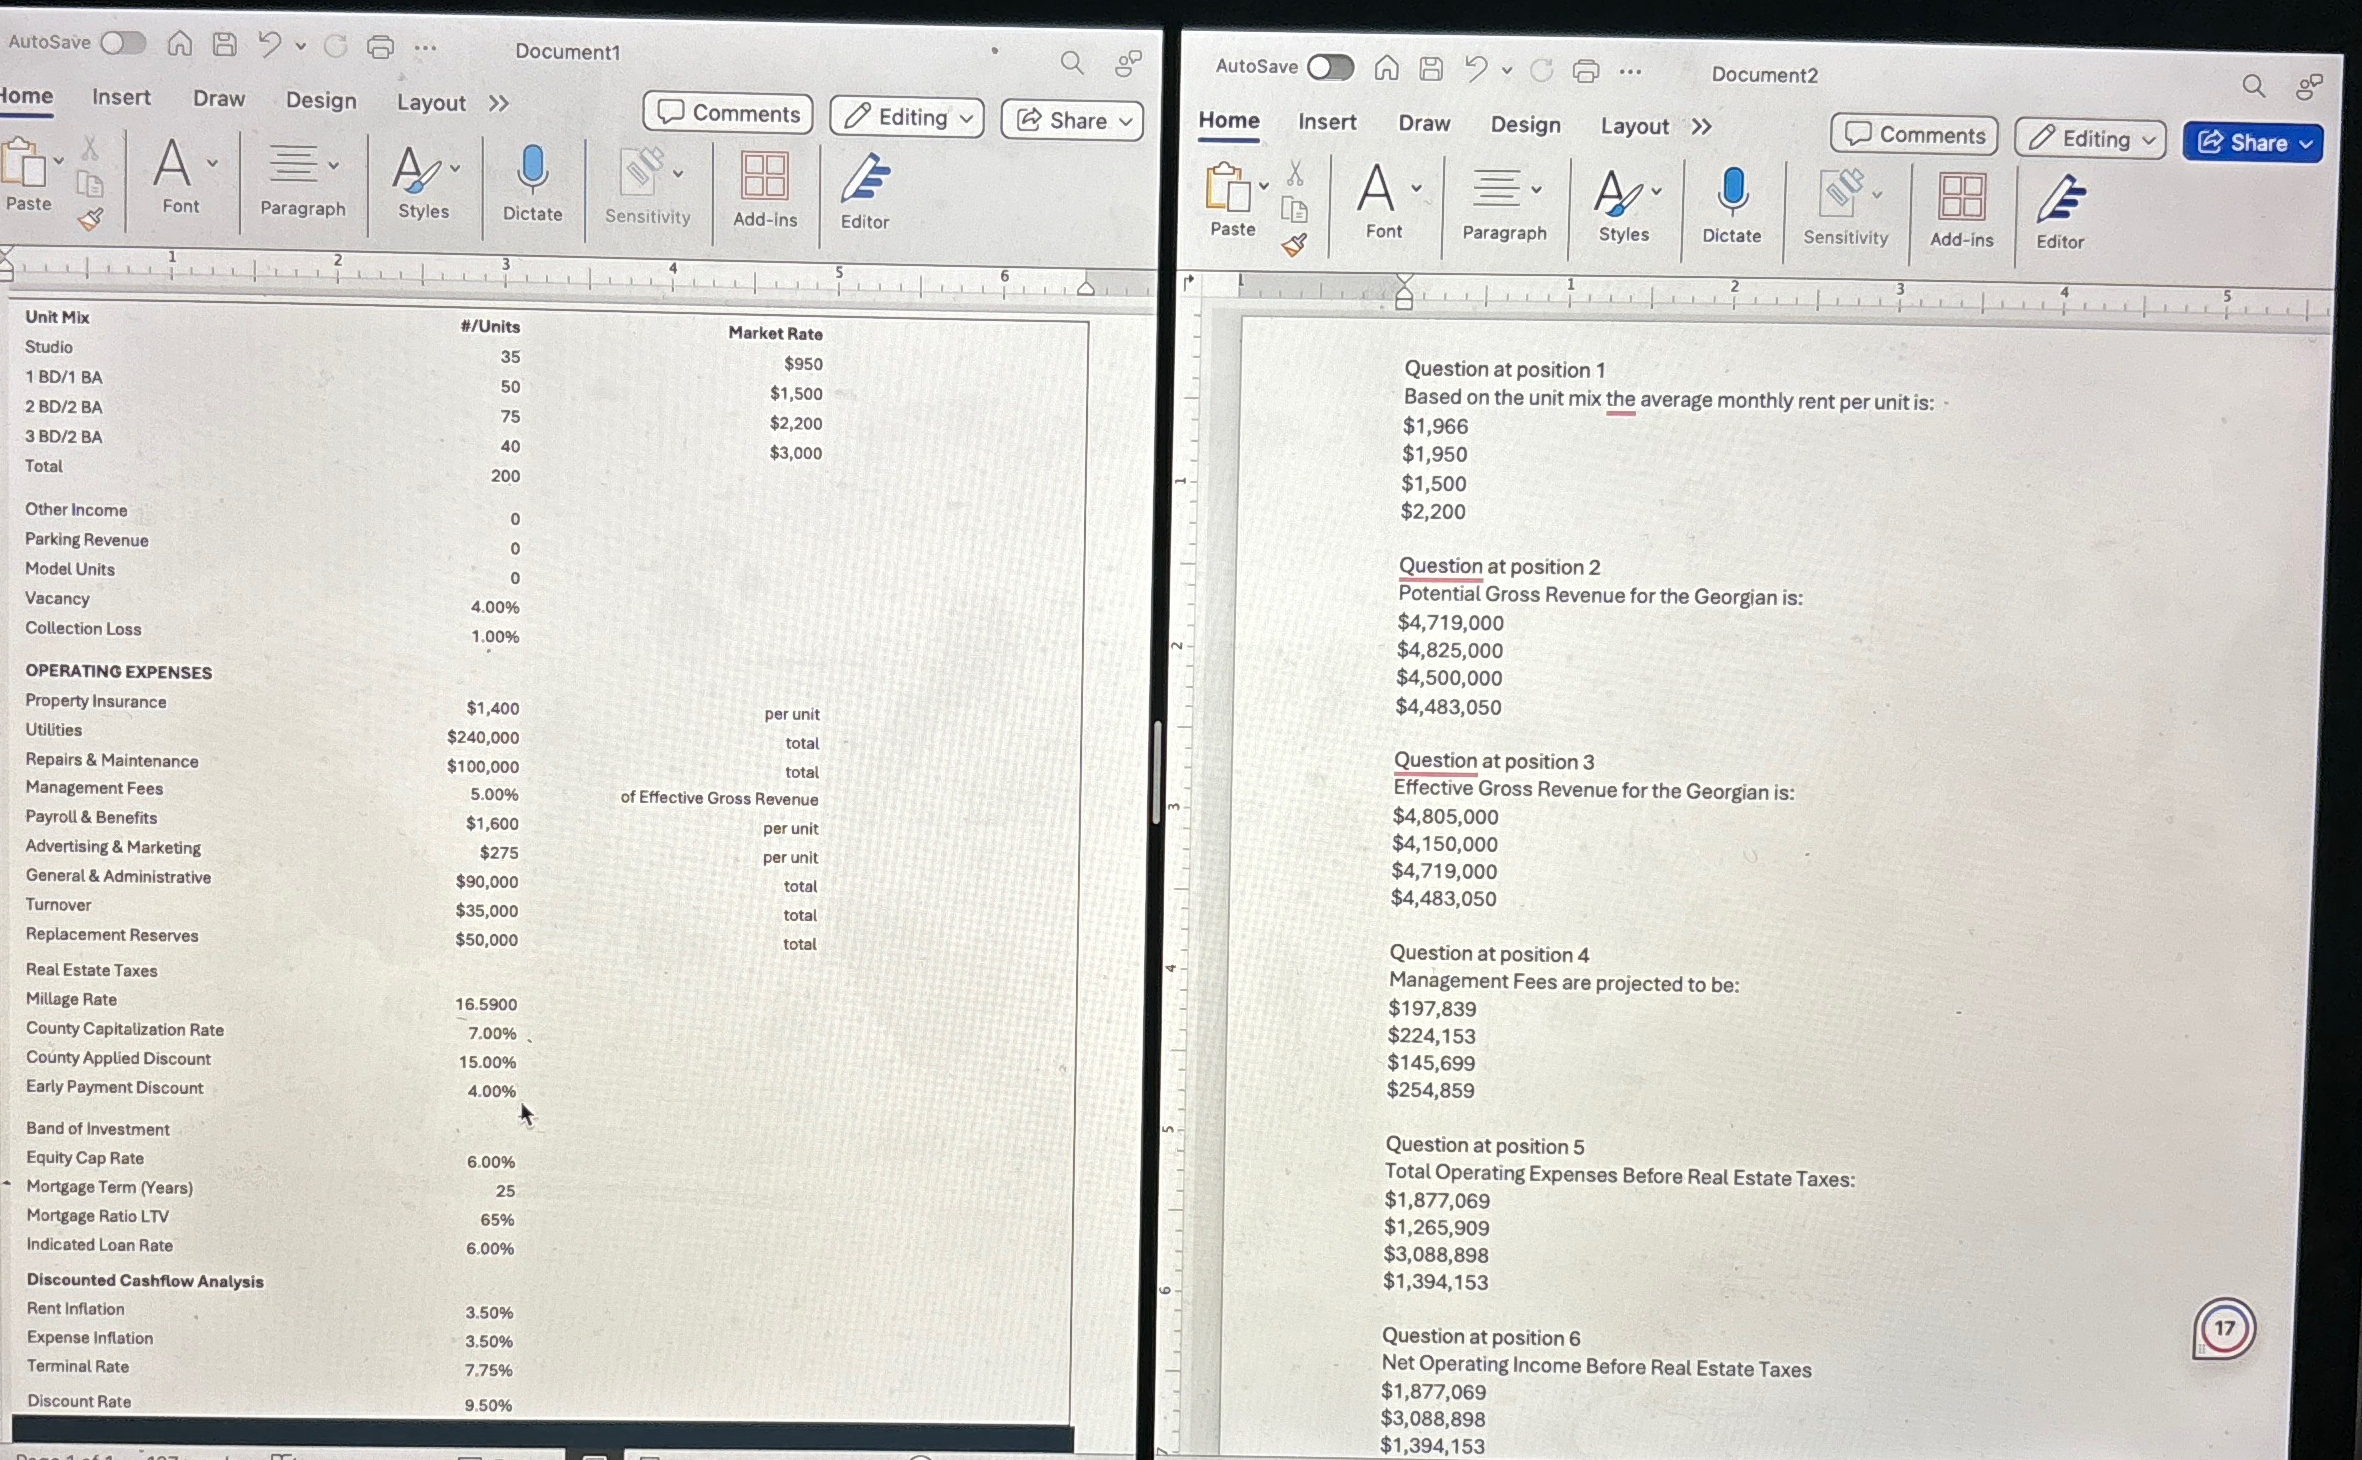Image resolution: width=2362 pixels, height=1460 pixels.
Task: Click the Home icon in Document1 title bar
Action: (x=180, y=44)
